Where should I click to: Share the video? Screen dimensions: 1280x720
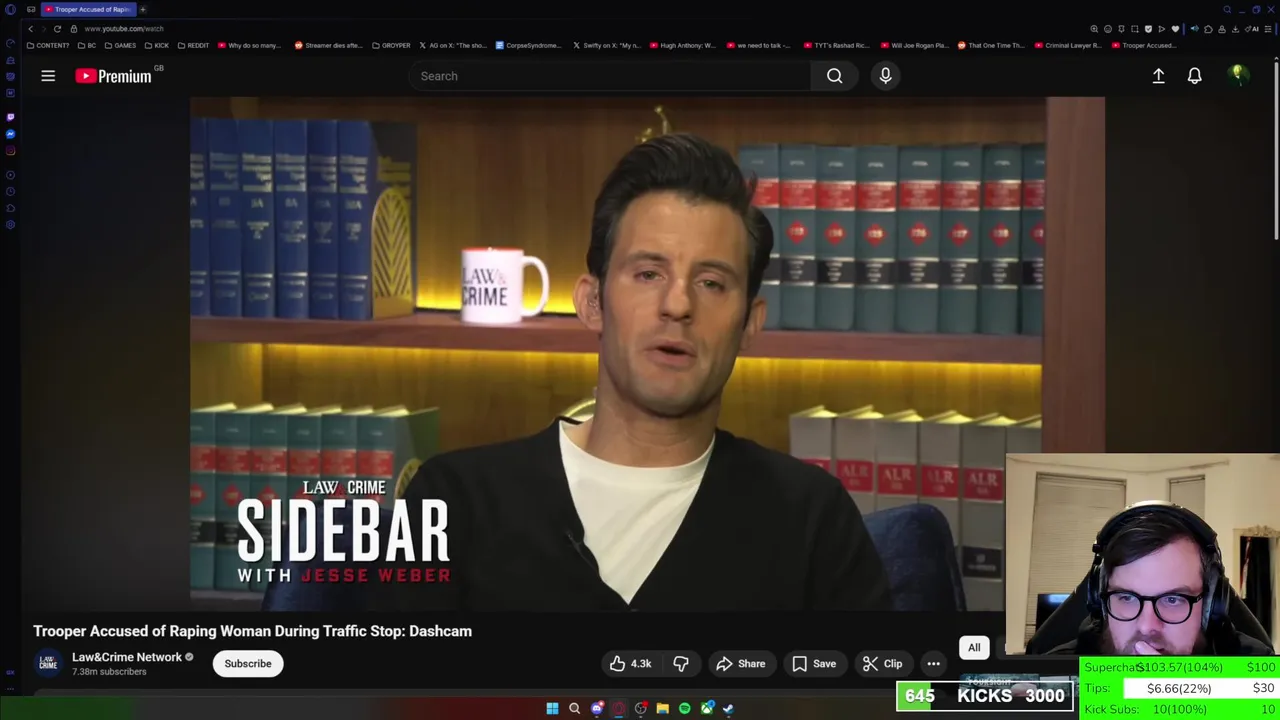coord(741,664)
